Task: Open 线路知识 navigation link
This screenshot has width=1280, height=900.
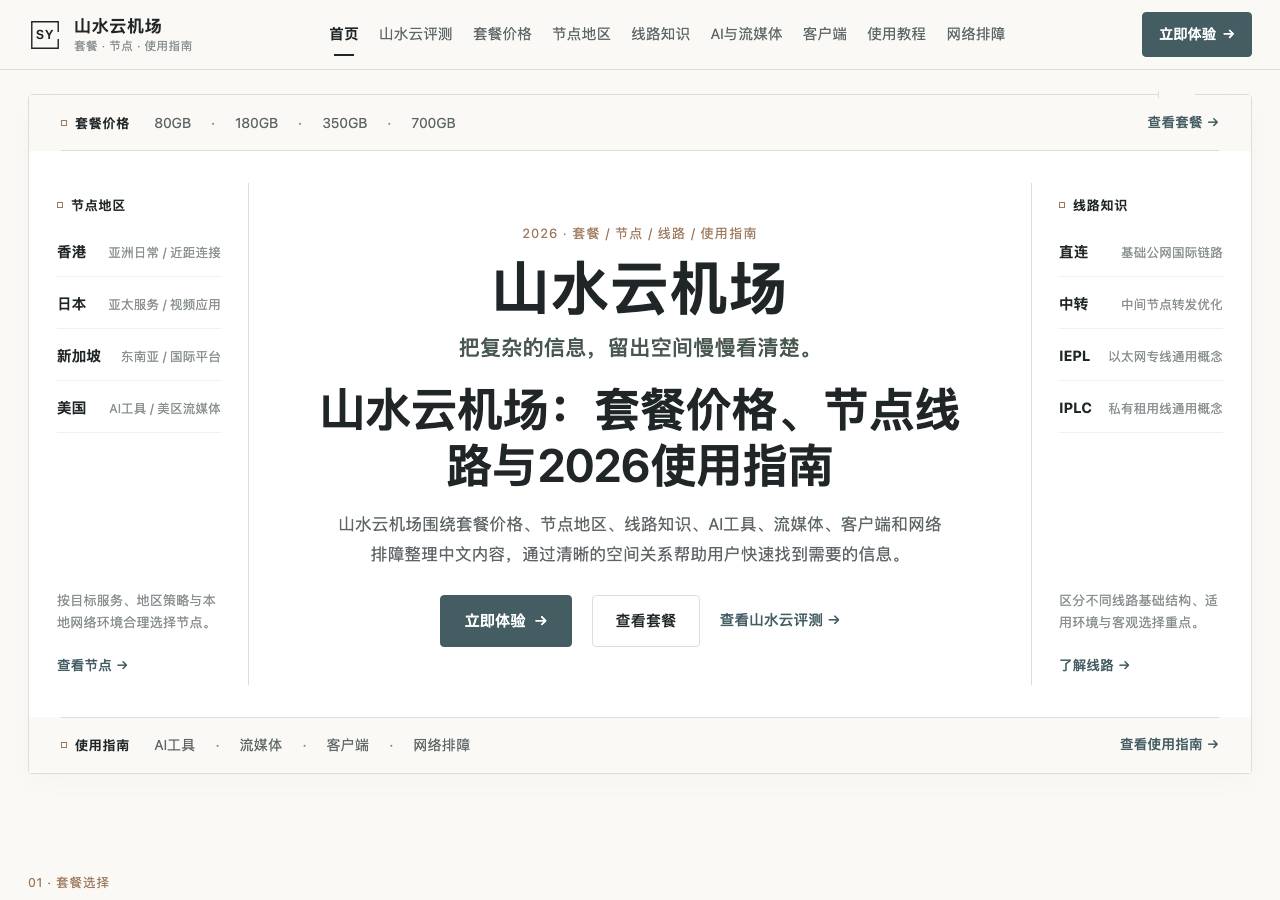Action: pyautogui.click(x=661, y=34)
